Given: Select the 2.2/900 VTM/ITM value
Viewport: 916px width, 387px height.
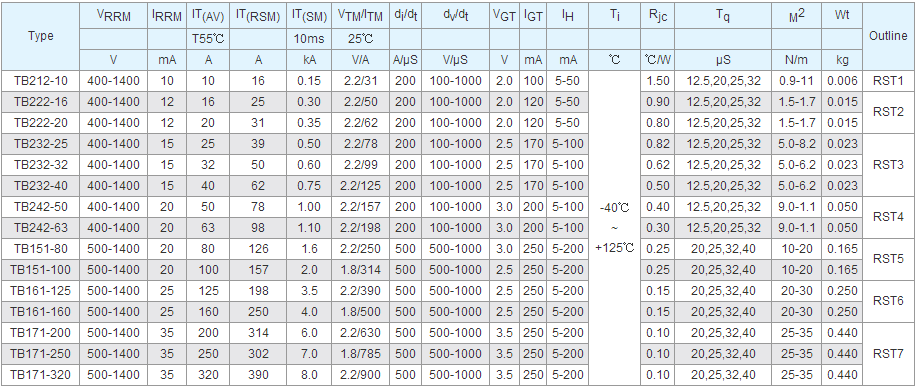Looking at the screenshot, I should coord(360,375).
